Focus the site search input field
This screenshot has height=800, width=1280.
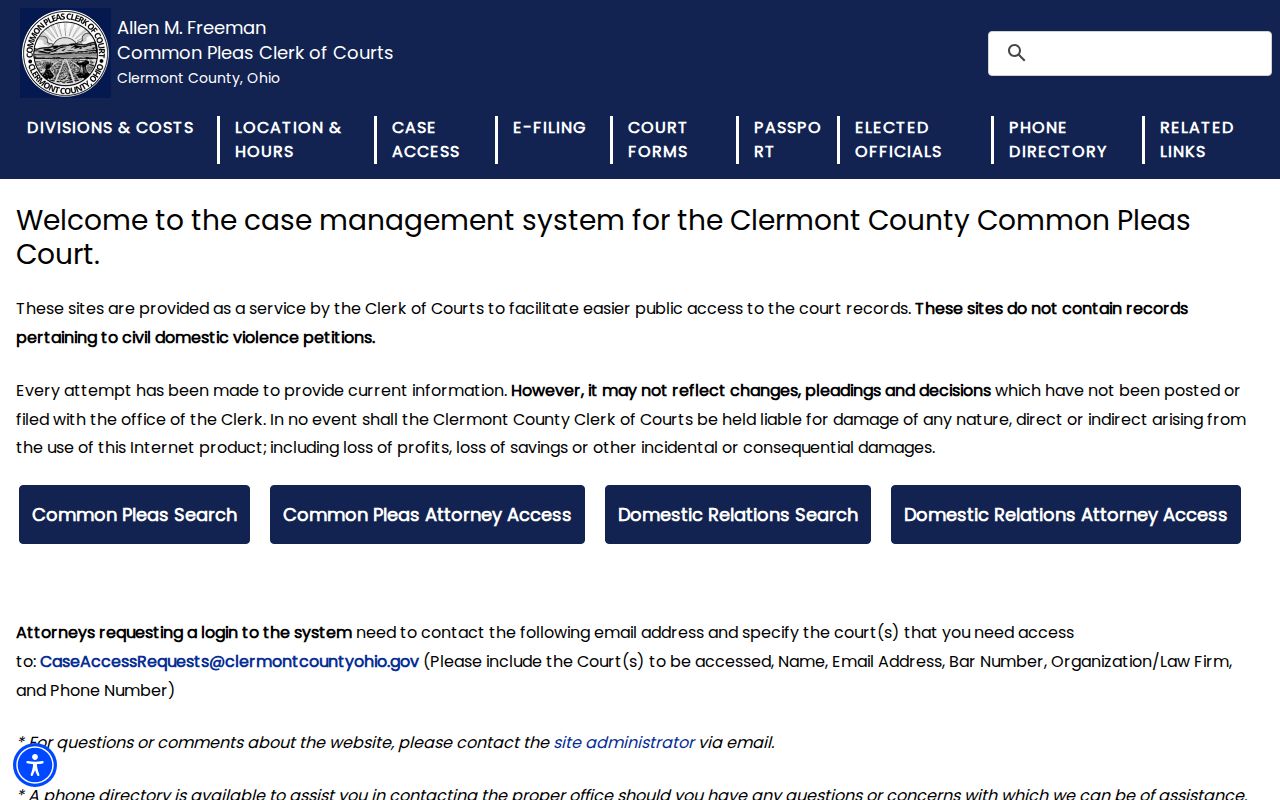pos(1130,53)
